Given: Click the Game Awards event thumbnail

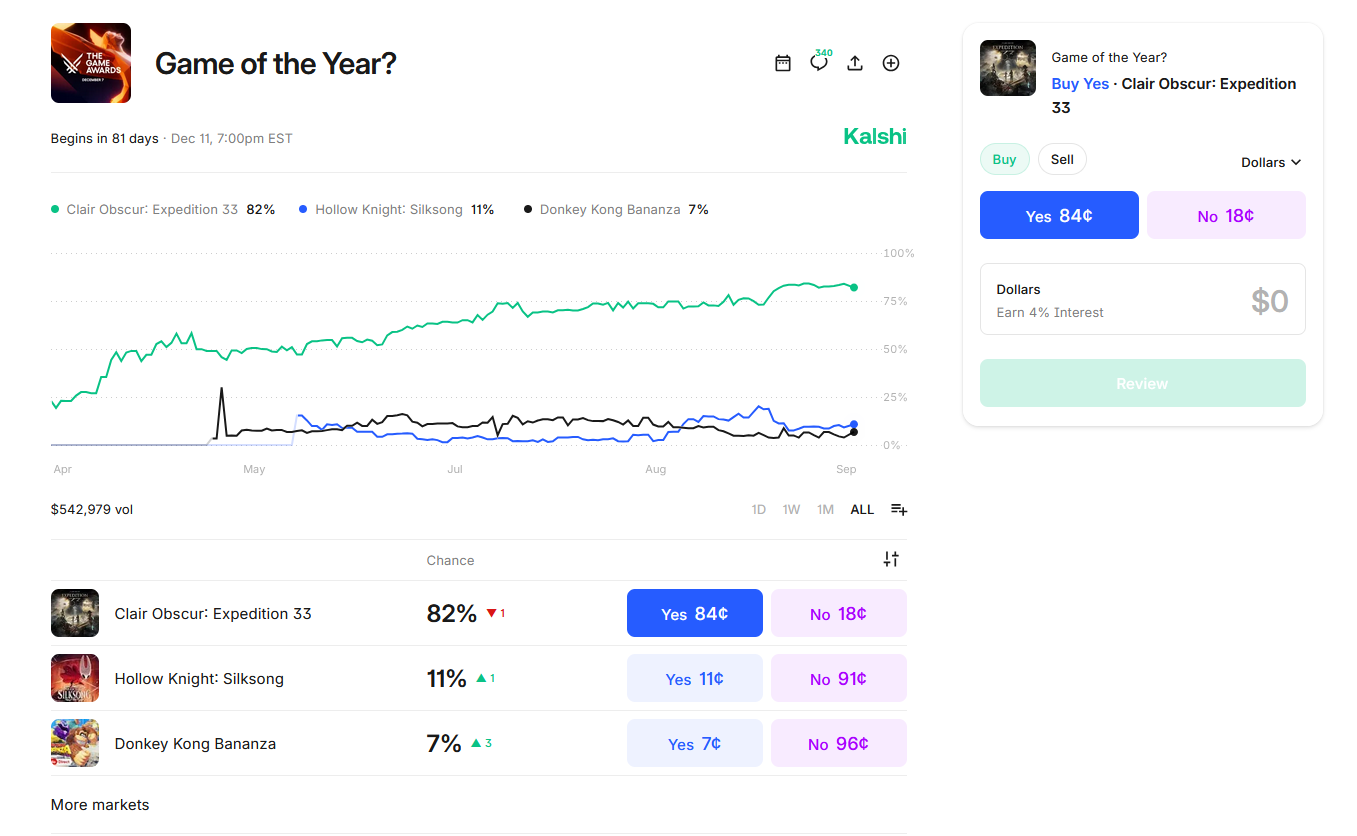Looking at the screenshot, I should click(x=91, y=63).
